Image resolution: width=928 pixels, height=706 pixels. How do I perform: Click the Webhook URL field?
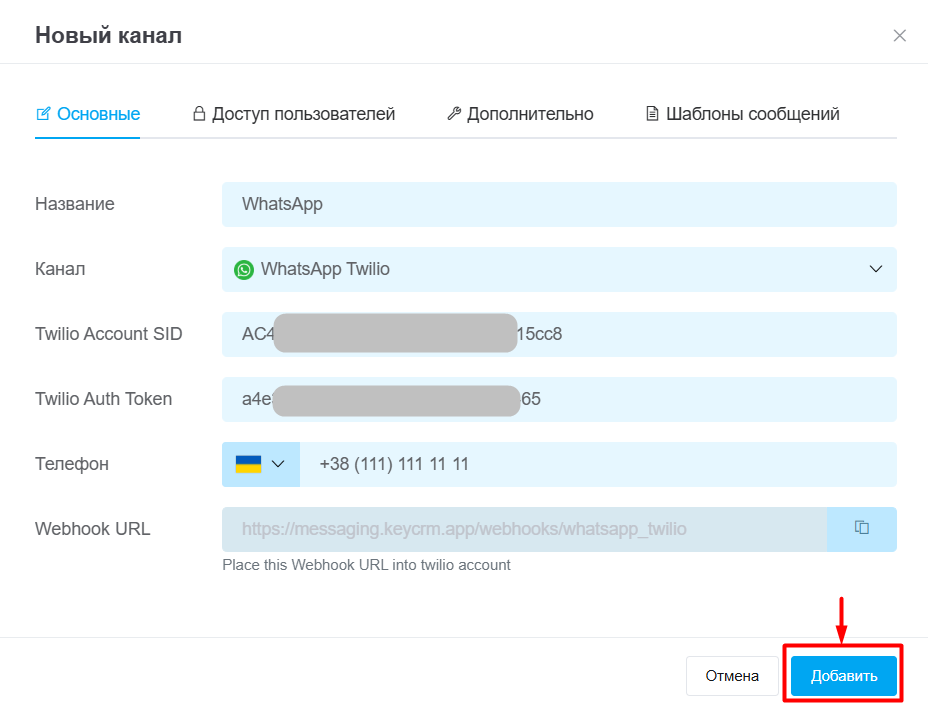524,530
